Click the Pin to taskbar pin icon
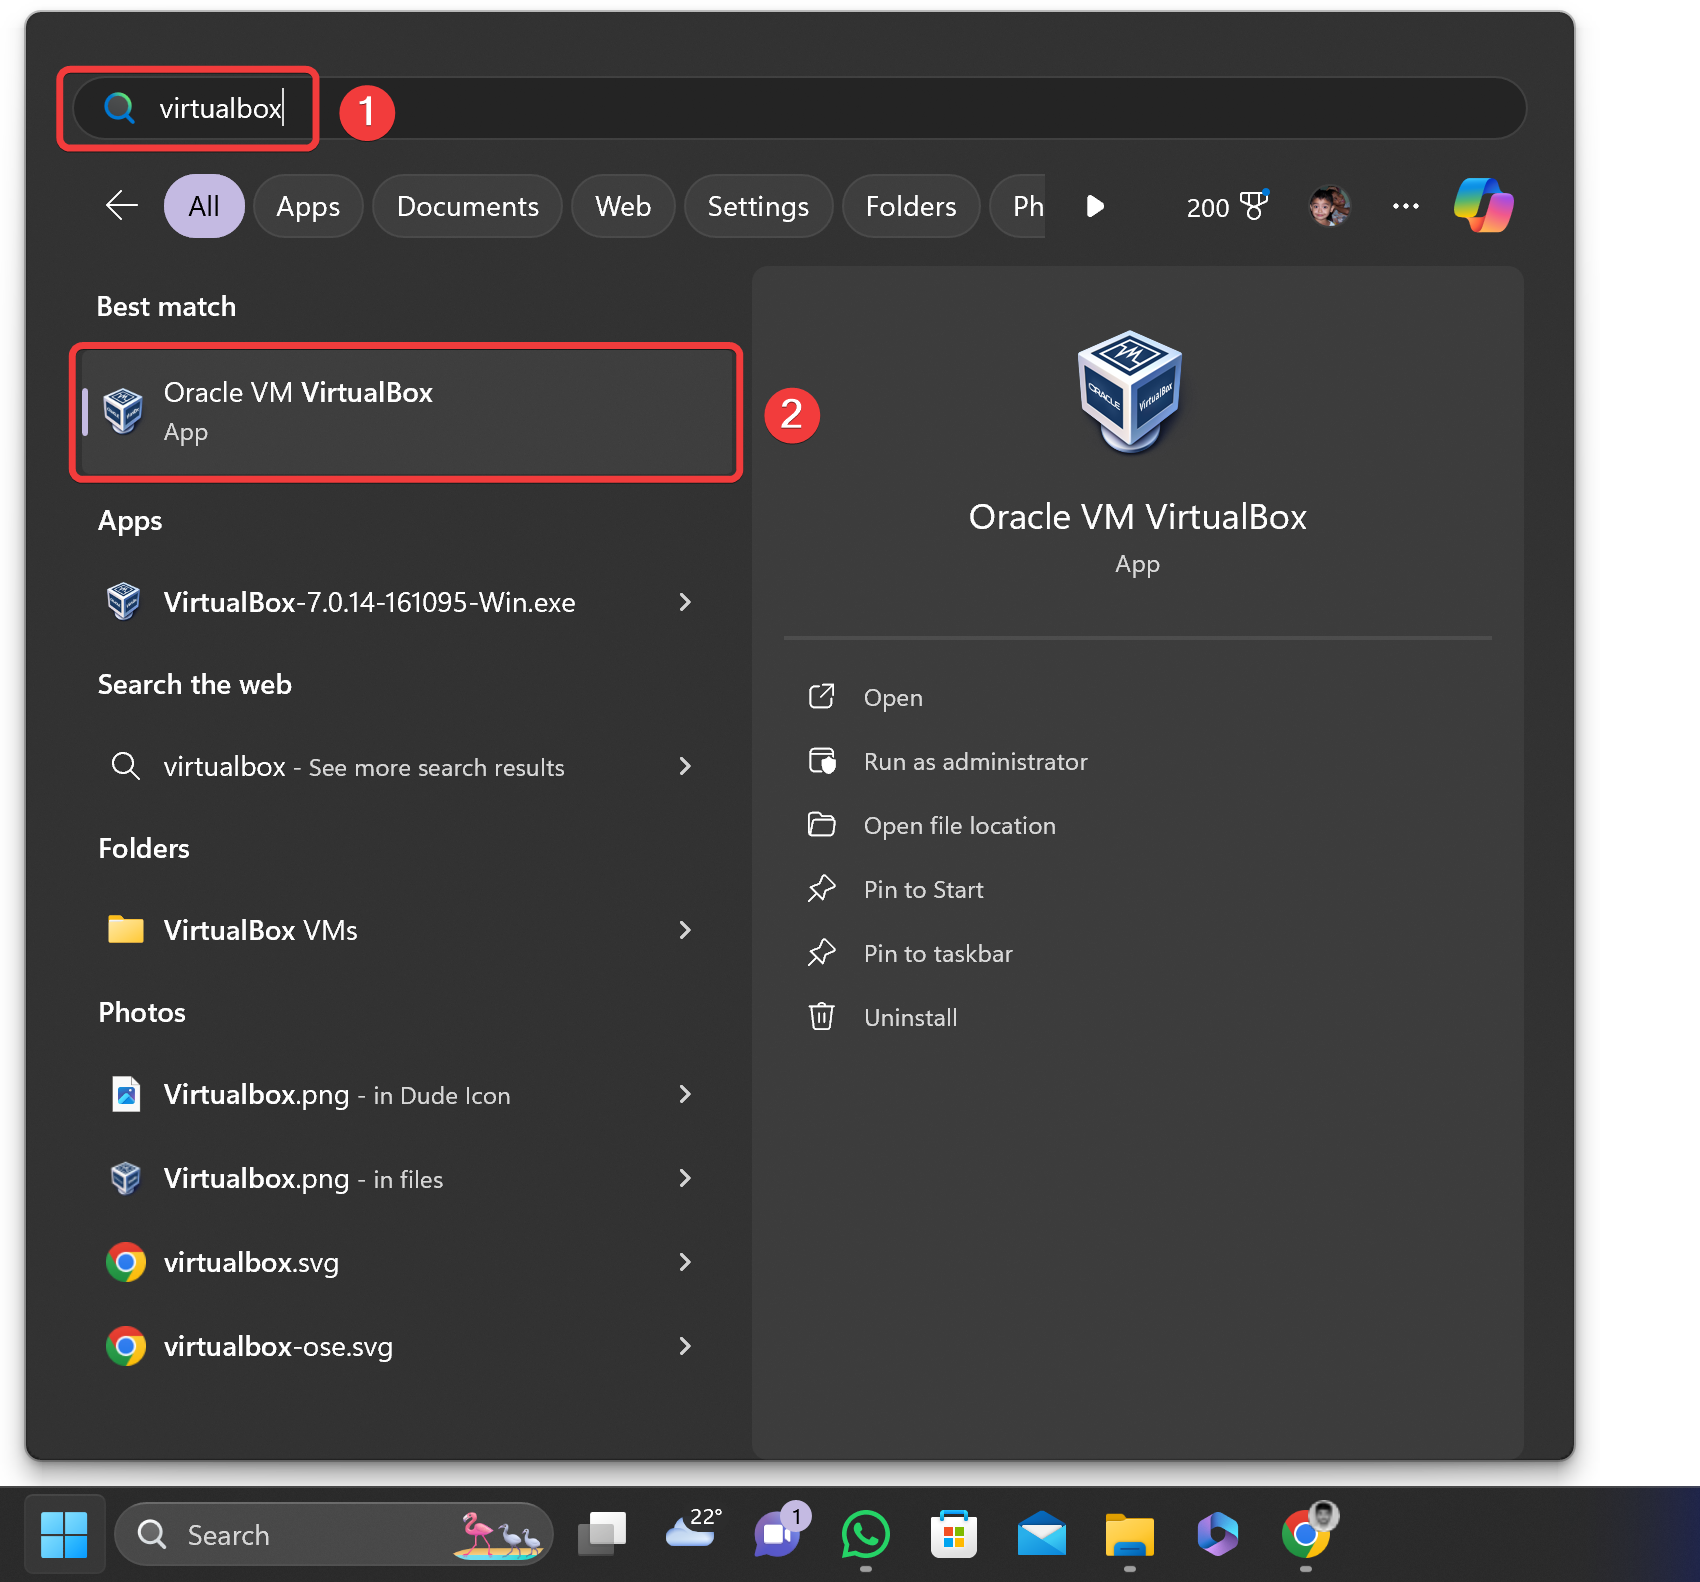The image size is (1700, 1582). [x=821, y=953]
